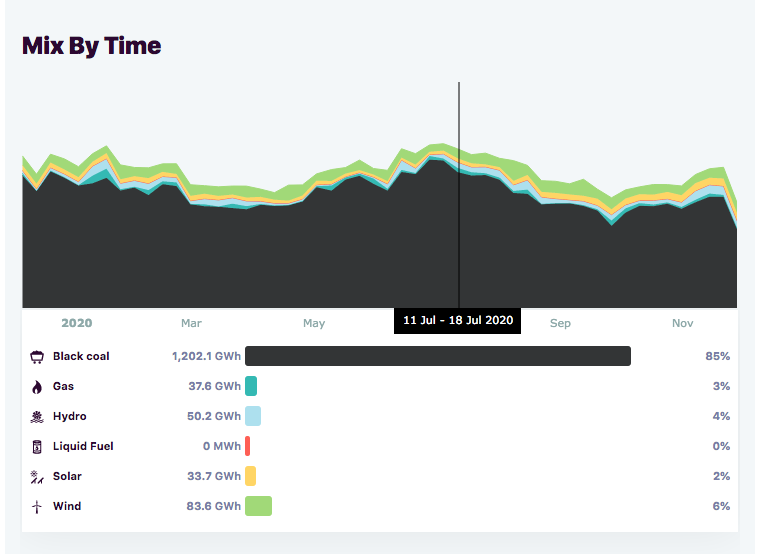
Task: Click the teal Gas bar swatch
Action: [251, 386]
